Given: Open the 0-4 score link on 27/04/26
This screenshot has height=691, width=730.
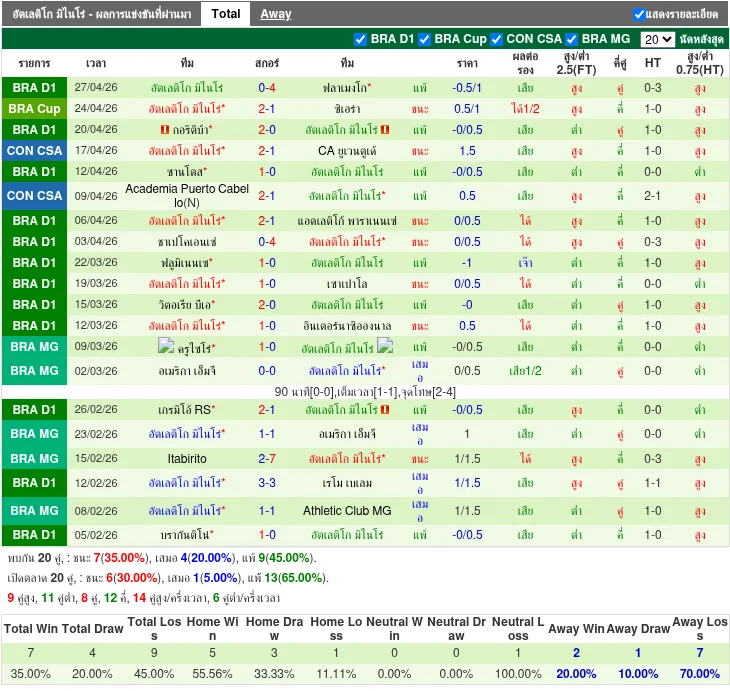Looking at the screenshot, I should [267, 88].
